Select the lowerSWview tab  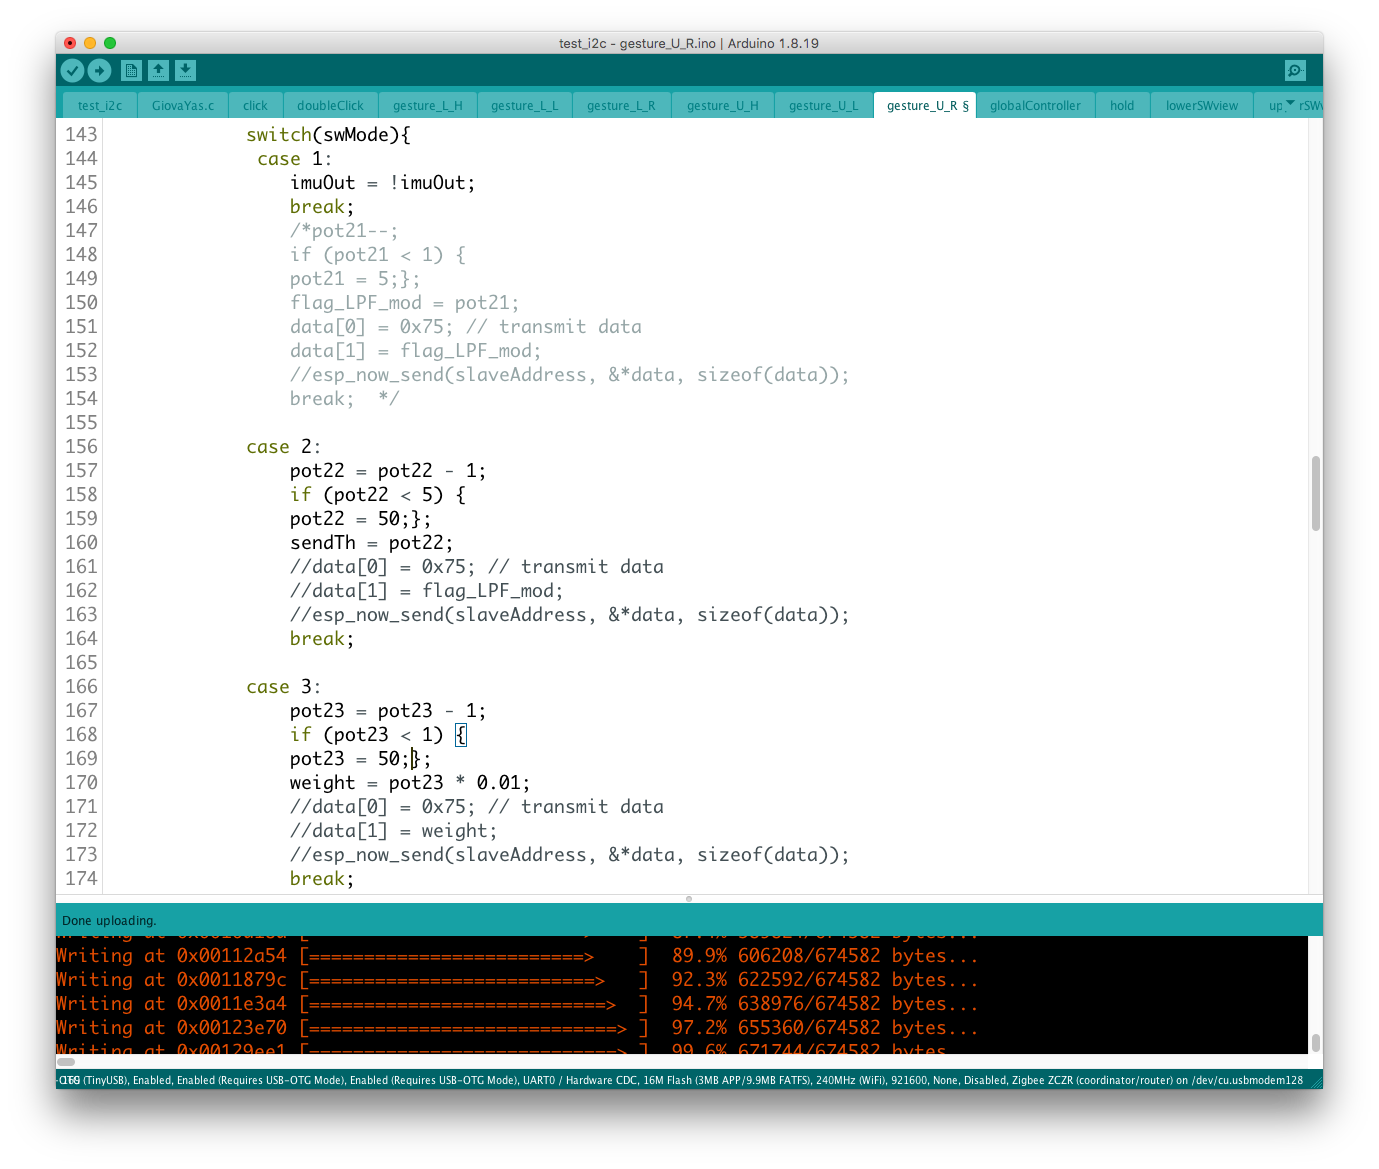1201,106
